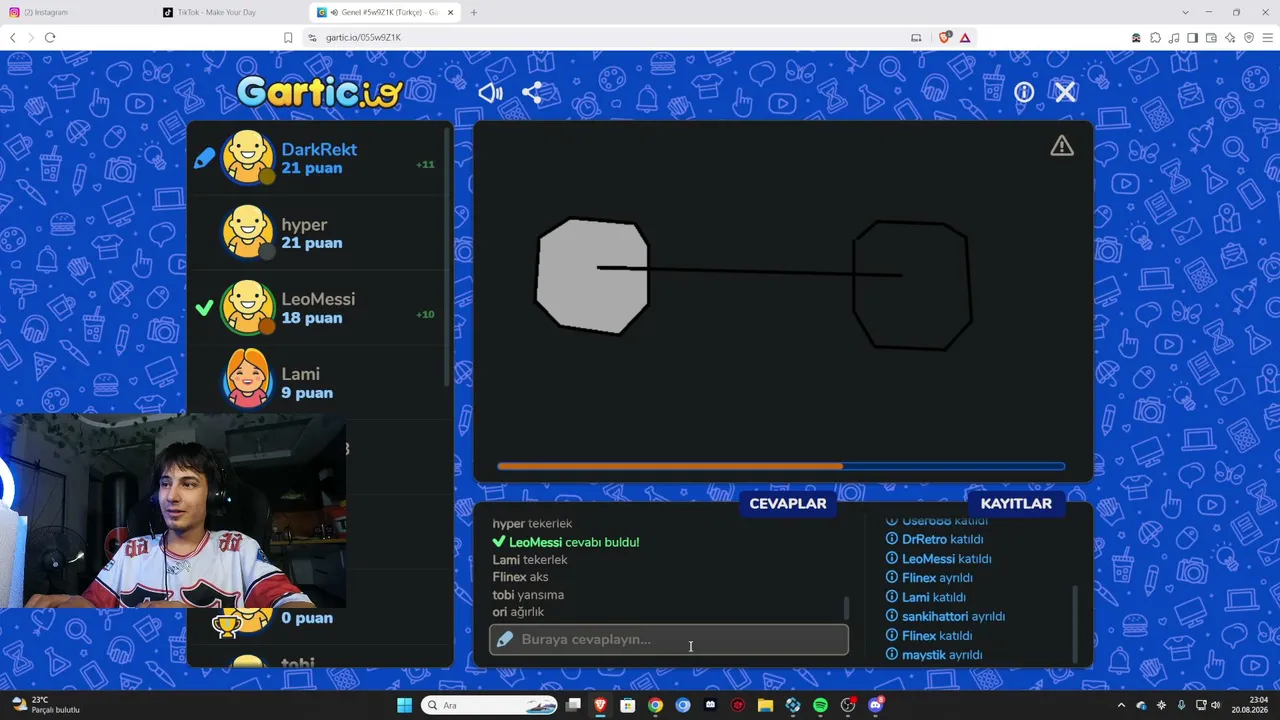This screenshot has height=720, width=1280.
Task: Open File Explorer from the taskbar
Action: pos(765,705)
